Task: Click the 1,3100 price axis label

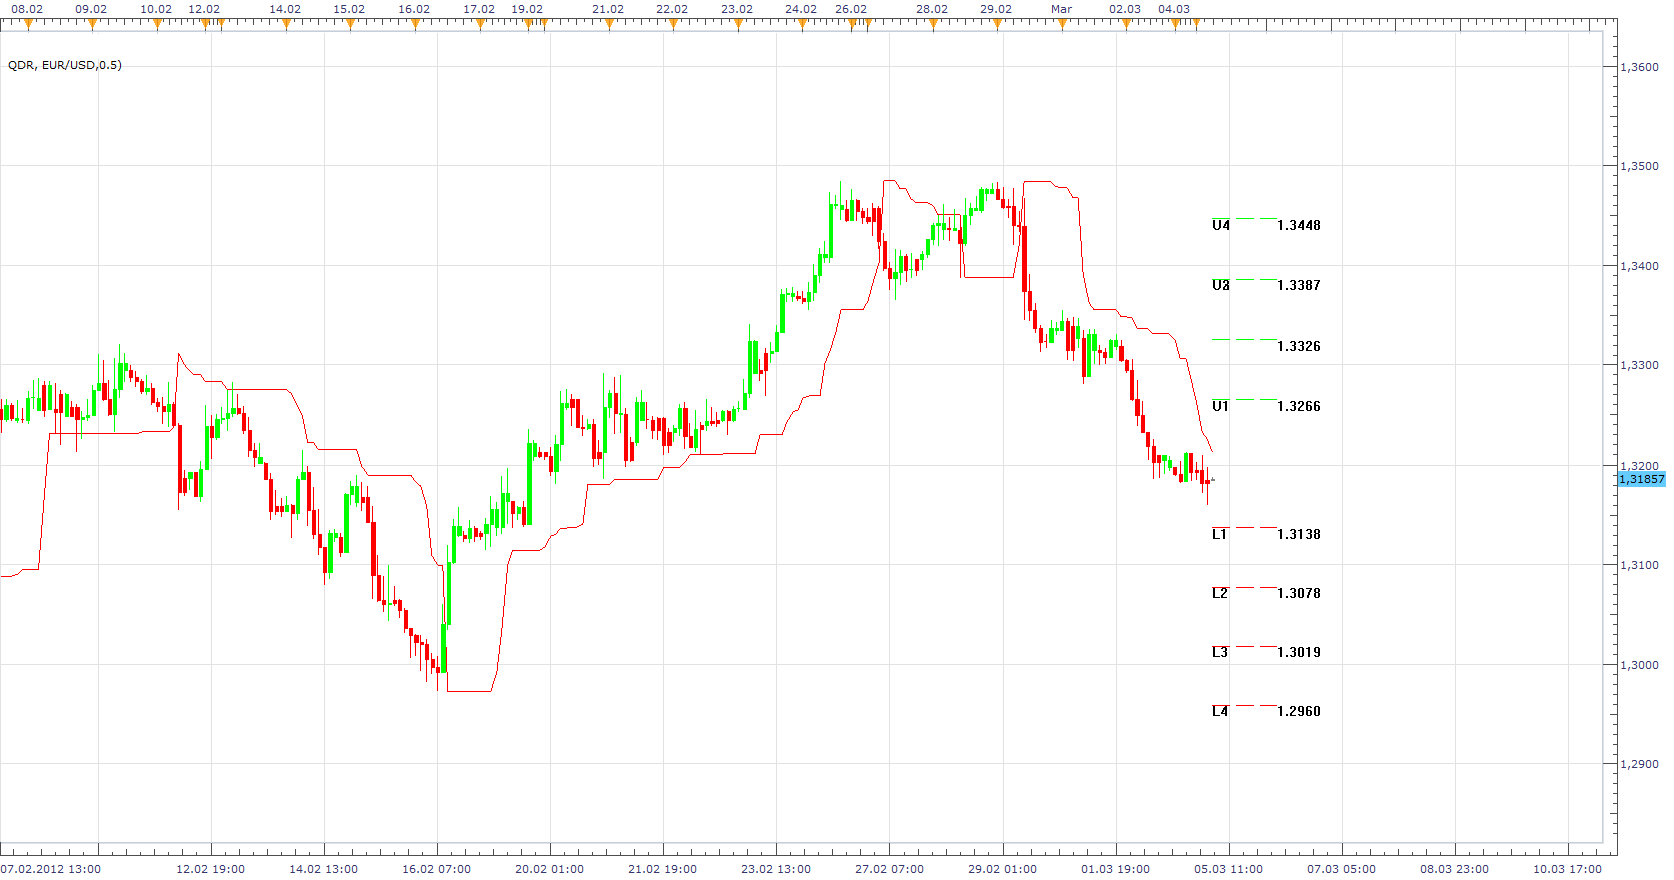Action: click(x=1639, y=565)
